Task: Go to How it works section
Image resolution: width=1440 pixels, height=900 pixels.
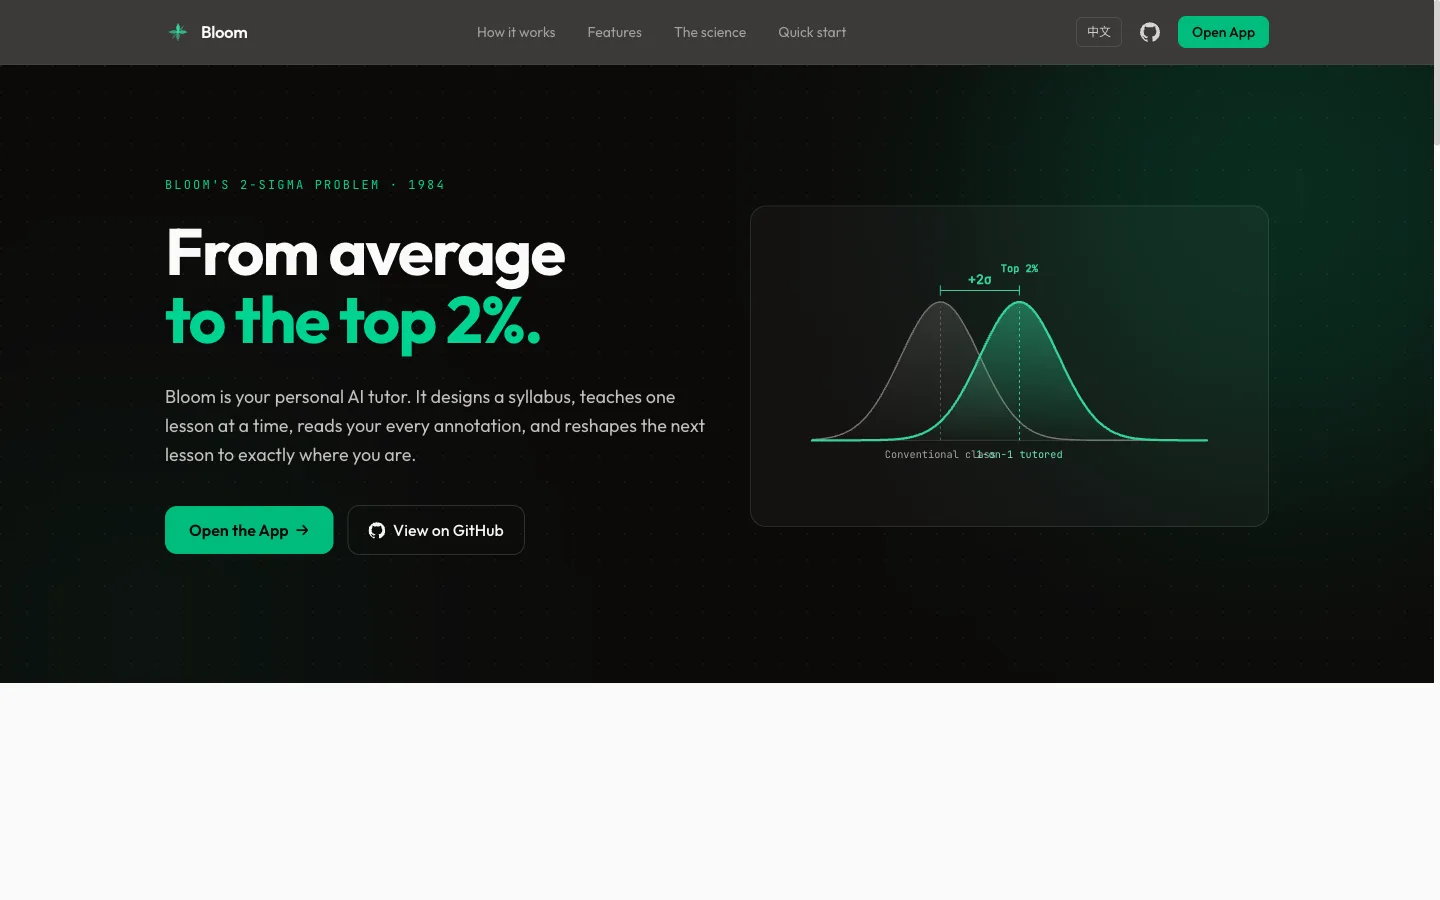Action: click(x=516, y=32)
